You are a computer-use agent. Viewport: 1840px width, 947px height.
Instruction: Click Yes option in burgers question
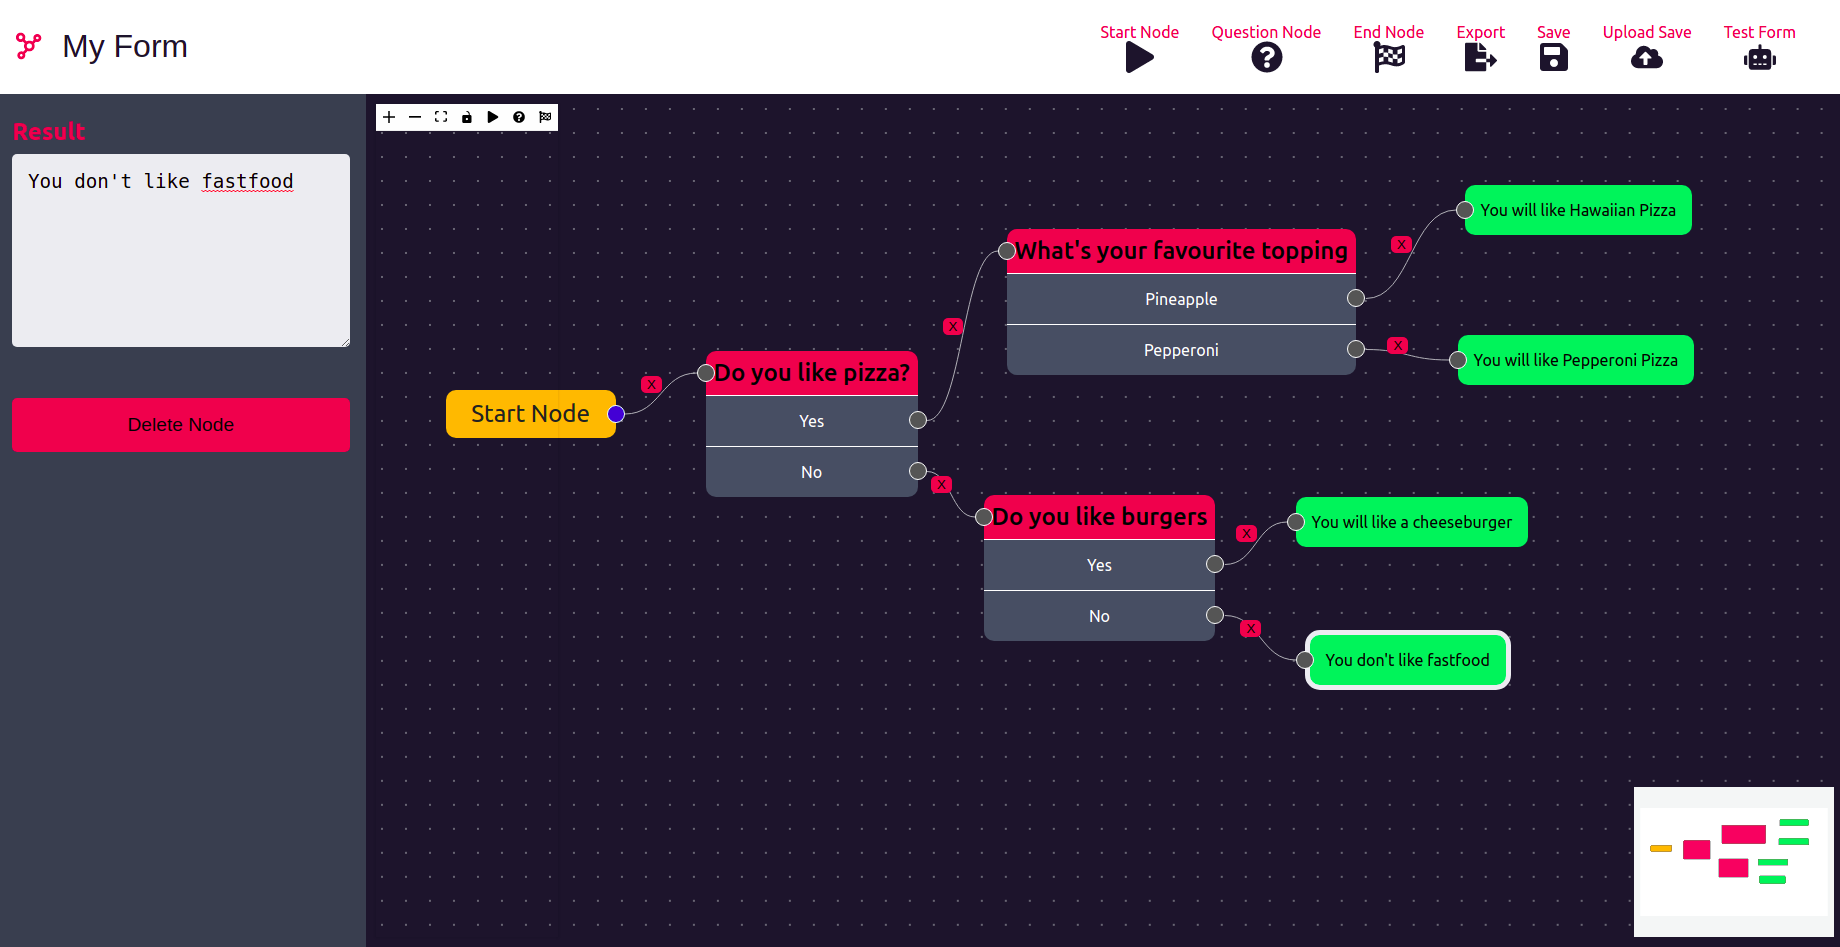coord(1099,565)
